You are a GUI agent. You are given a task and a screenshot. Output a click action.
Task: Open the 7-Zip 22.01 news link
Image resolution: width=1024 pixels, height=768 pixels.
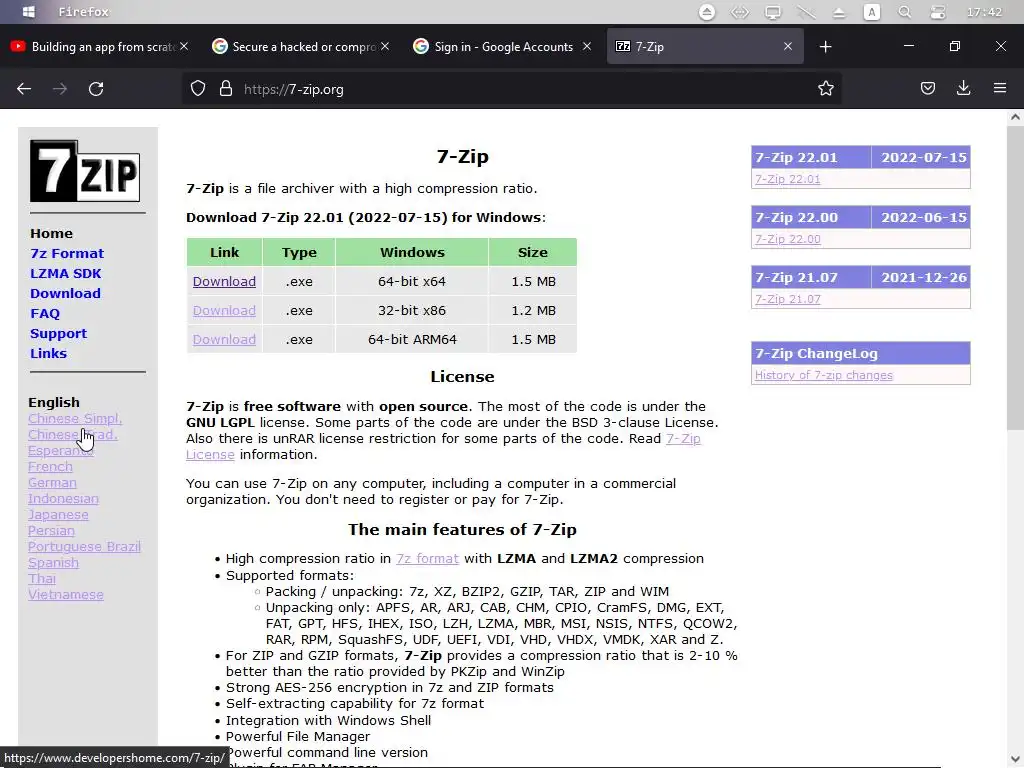coord(788,179)
